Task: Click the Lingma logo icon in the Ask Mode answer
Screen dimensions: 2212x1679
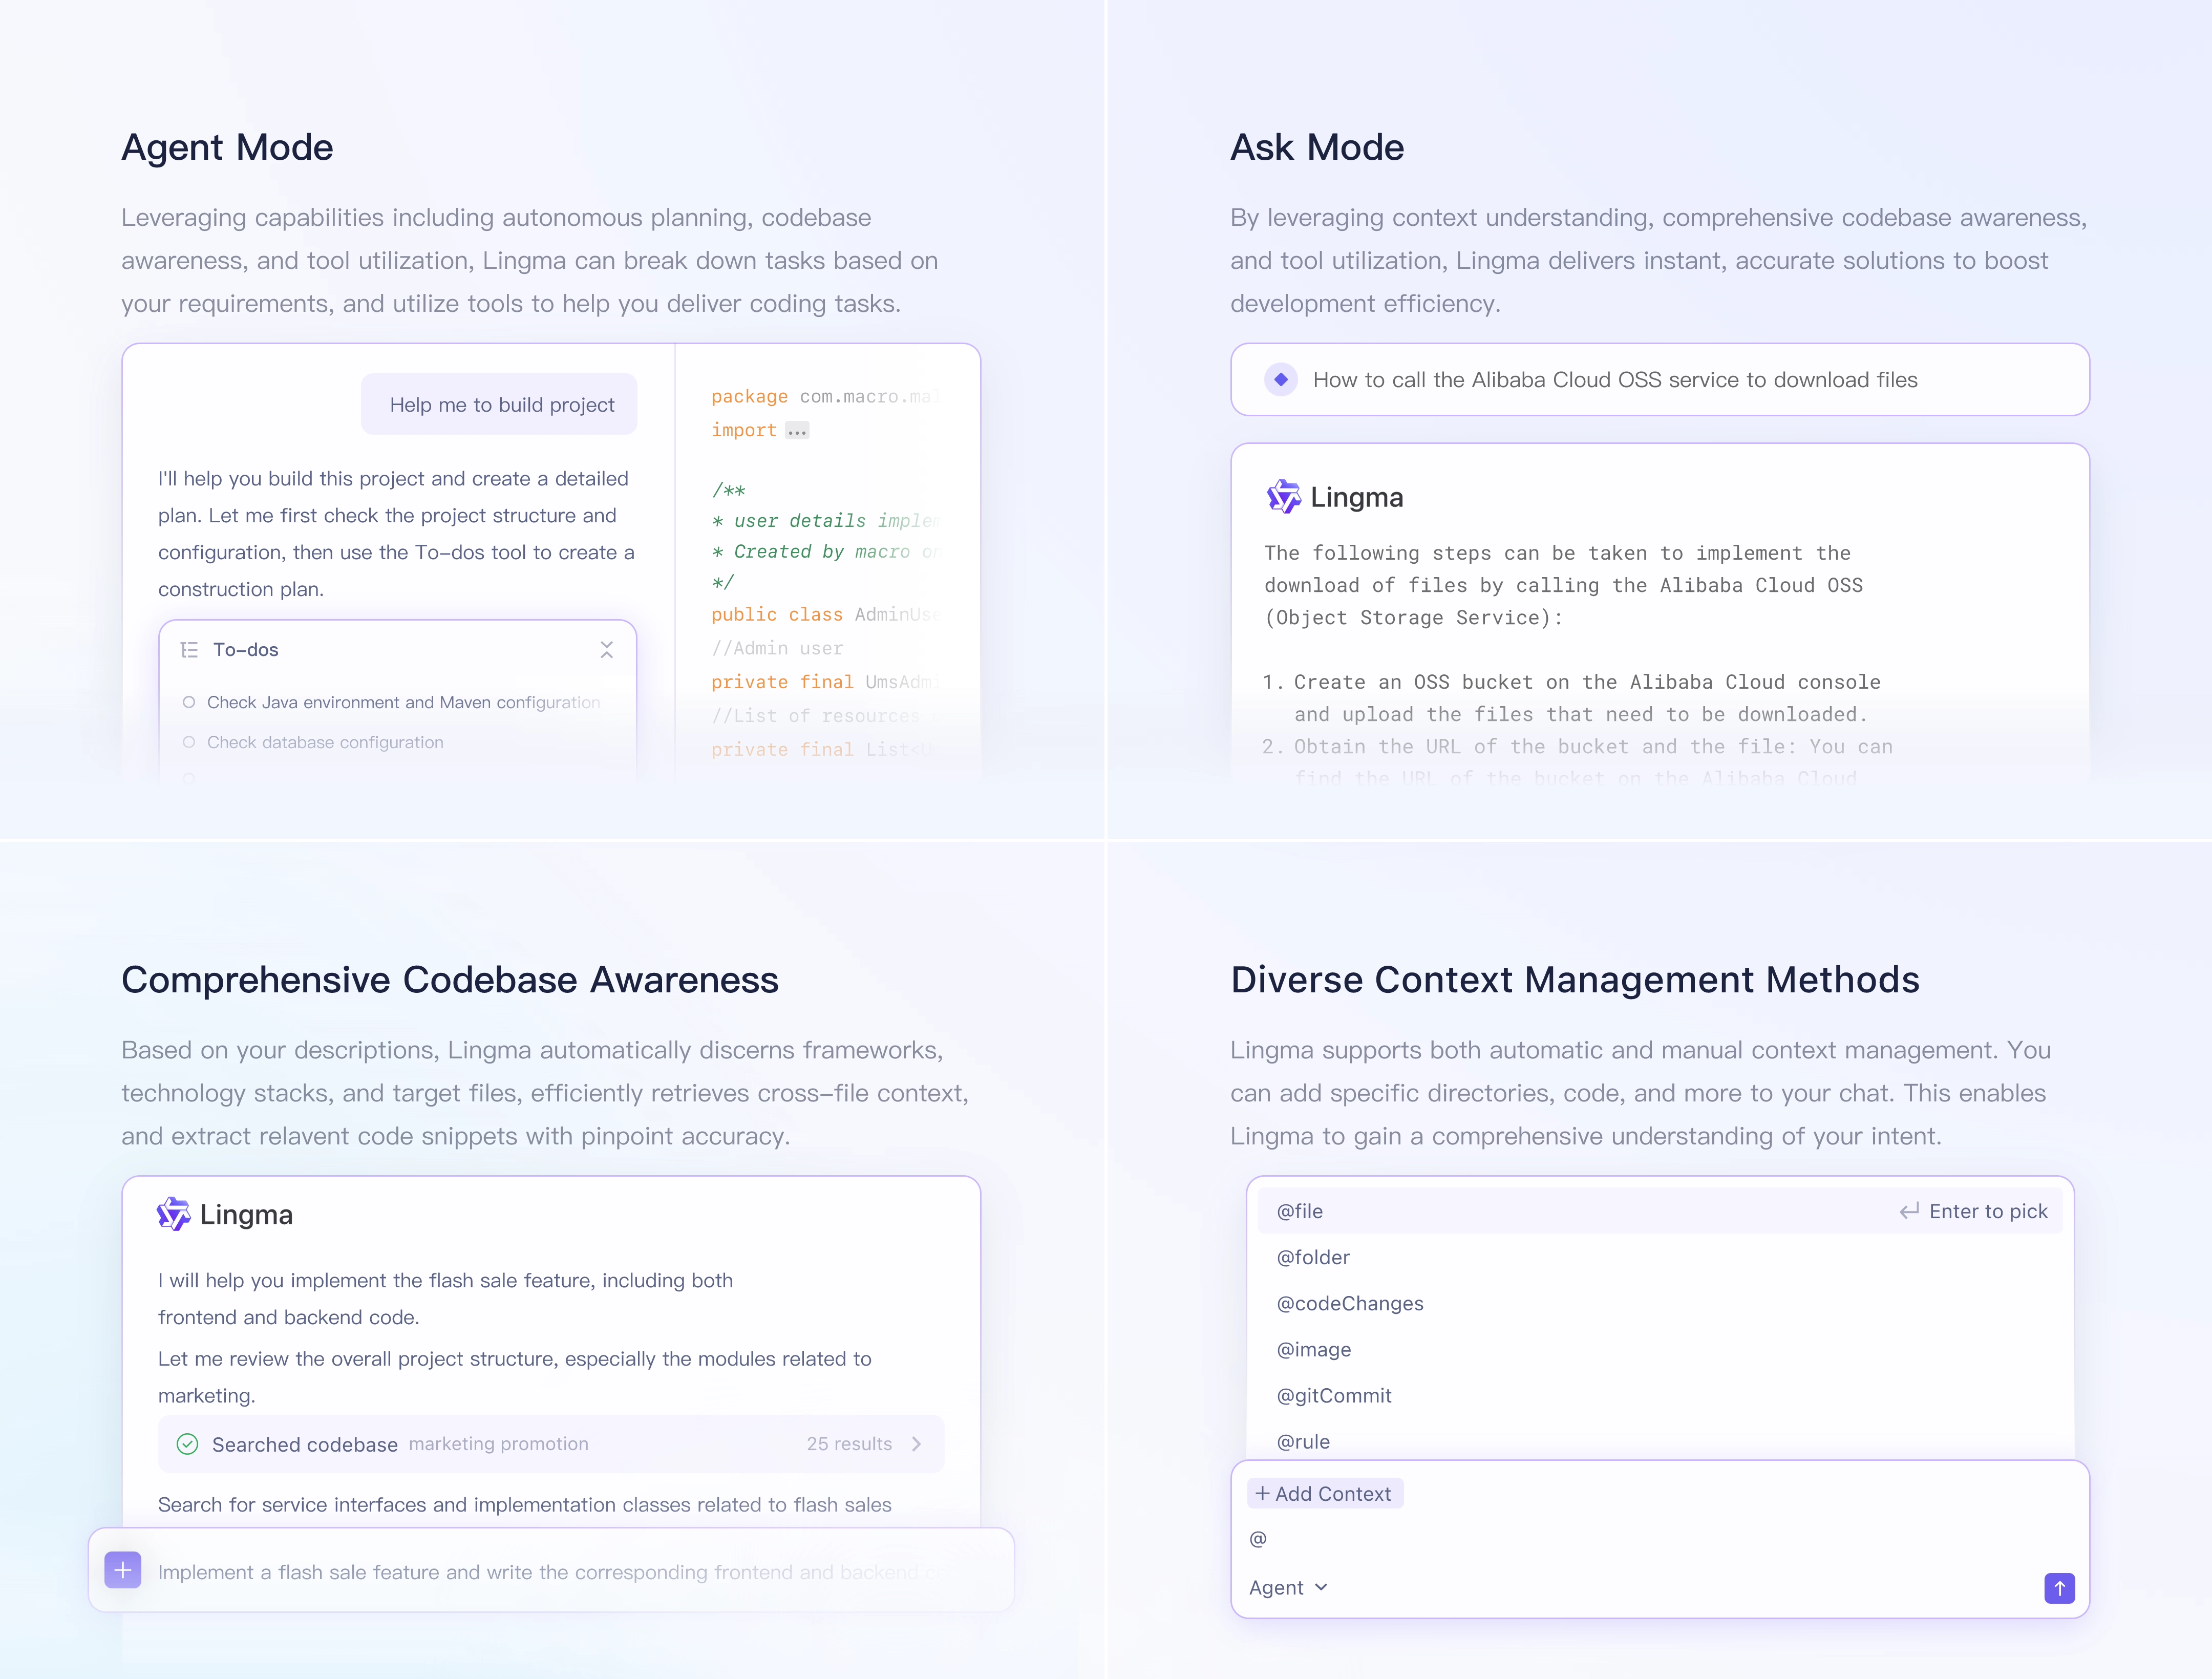Action: [x=1283, y=497]
